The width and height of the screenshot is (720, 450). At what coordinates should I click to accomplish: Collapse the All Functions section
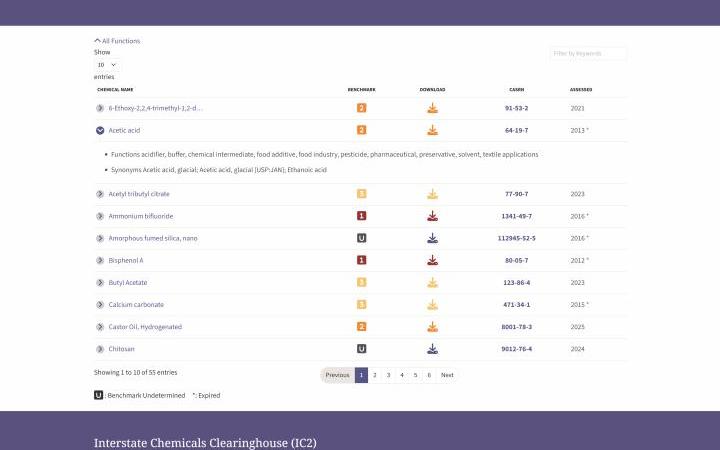point(117,41)
